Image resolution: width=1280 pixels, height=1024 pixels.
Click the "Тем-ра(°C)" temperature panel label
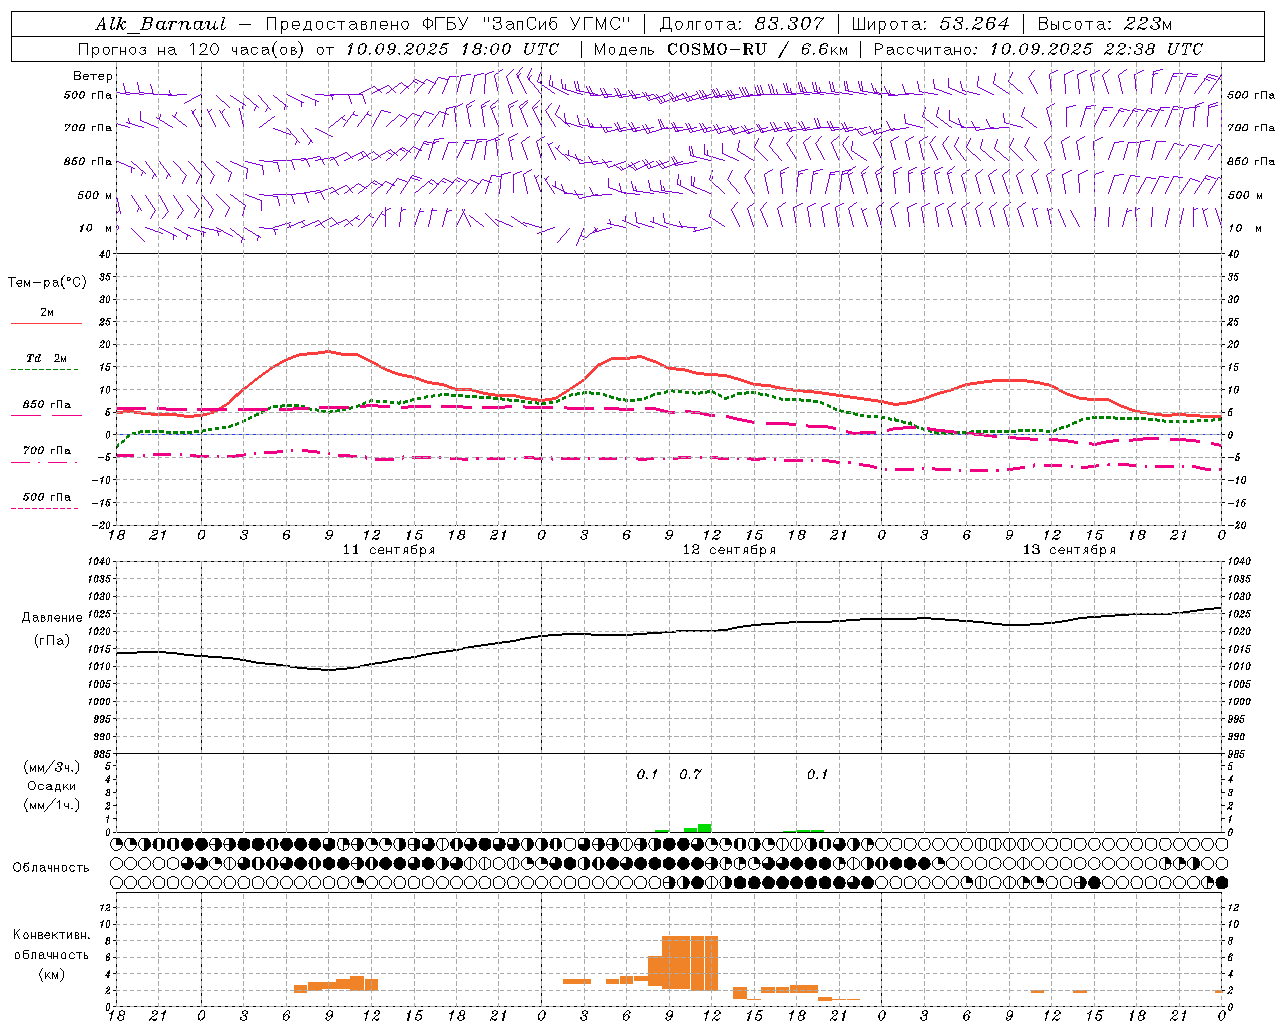click(47, 283)
